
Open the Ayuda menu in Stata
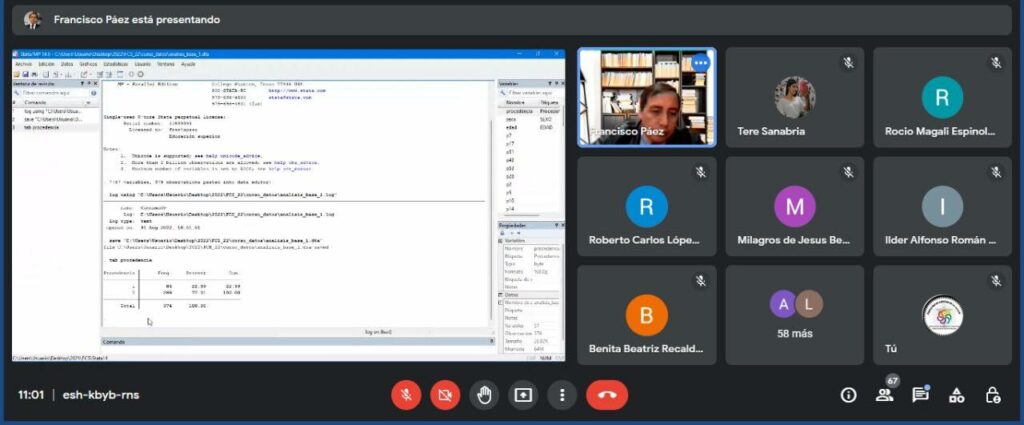(x=188, y=64)
